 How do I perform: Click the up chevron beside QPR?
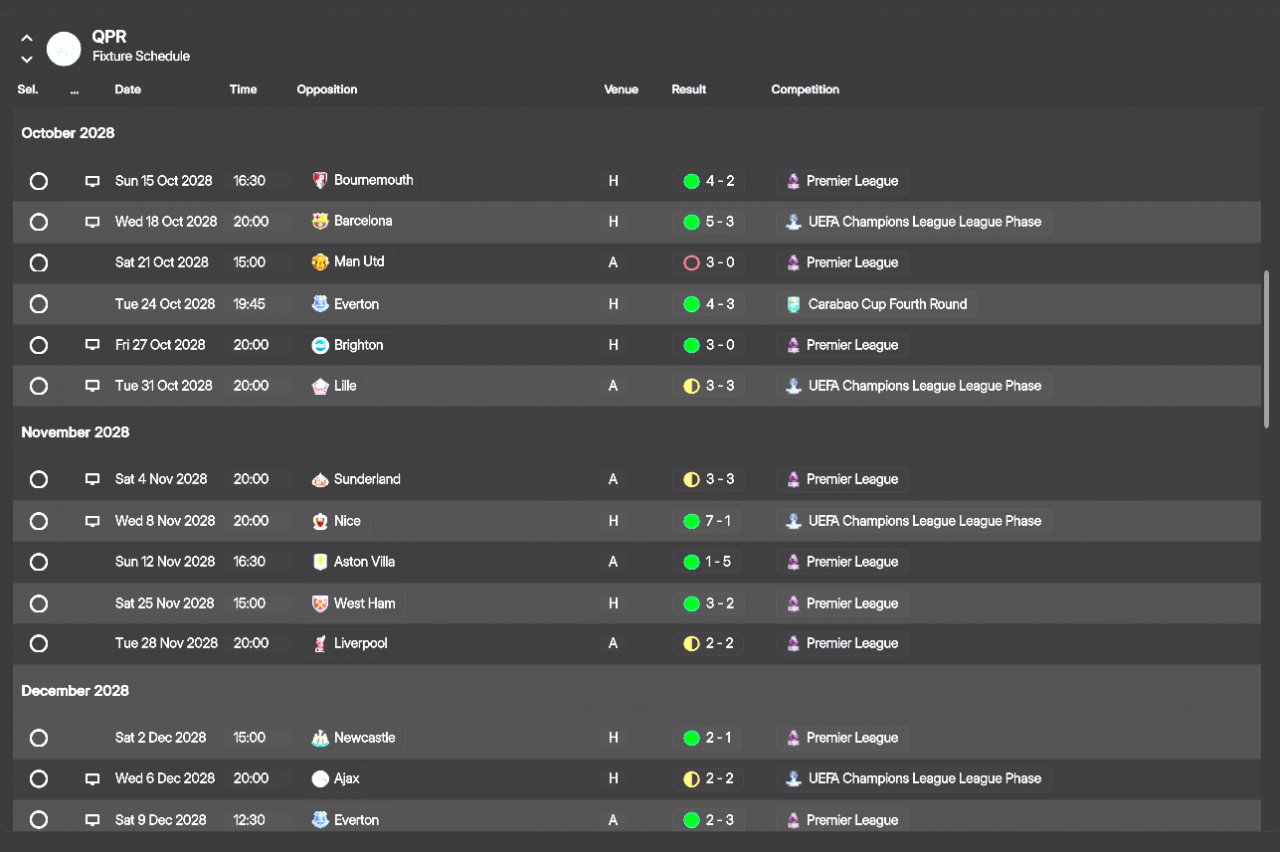pos(27,38)
